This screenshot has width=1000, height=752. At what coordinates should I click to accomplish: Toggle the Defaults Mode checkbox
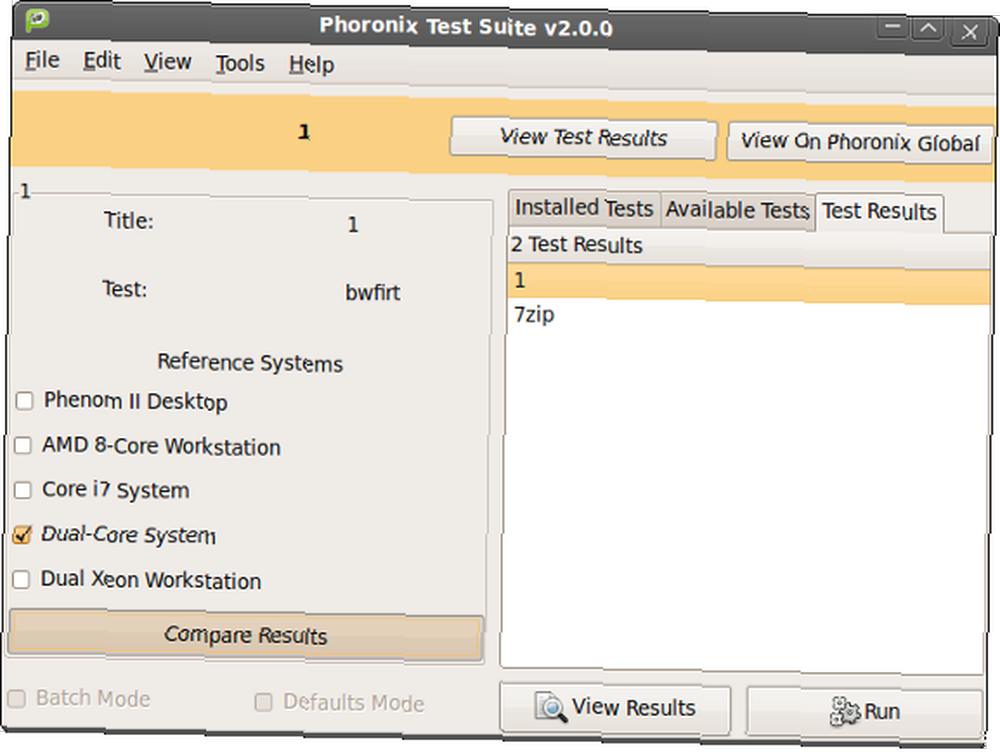click(263, 702)
